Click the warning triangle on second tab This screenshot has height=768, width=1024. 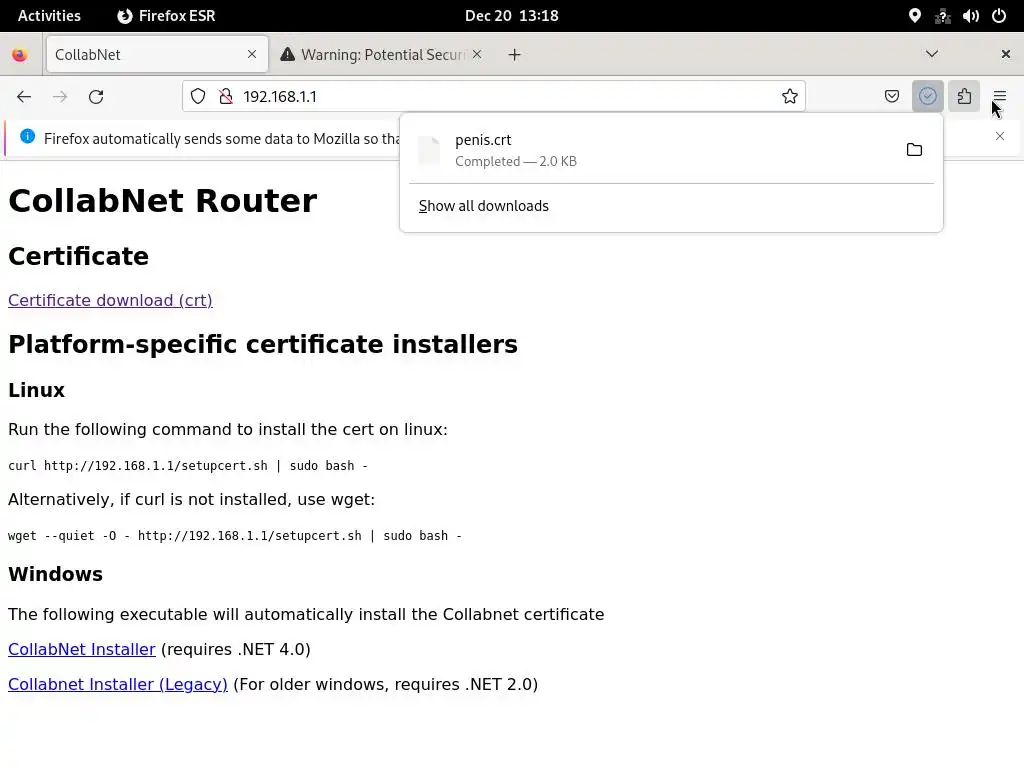[x=287, y=54]
